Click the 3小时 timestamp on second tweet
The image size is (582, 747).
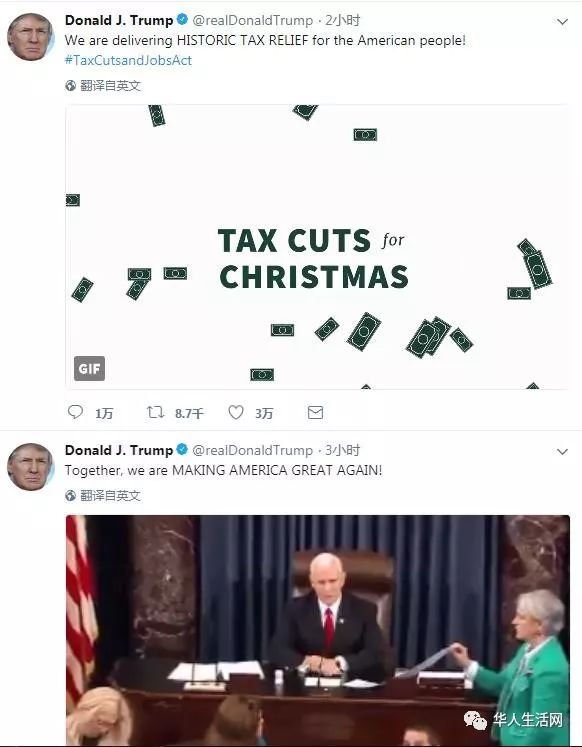coord(342,450)
